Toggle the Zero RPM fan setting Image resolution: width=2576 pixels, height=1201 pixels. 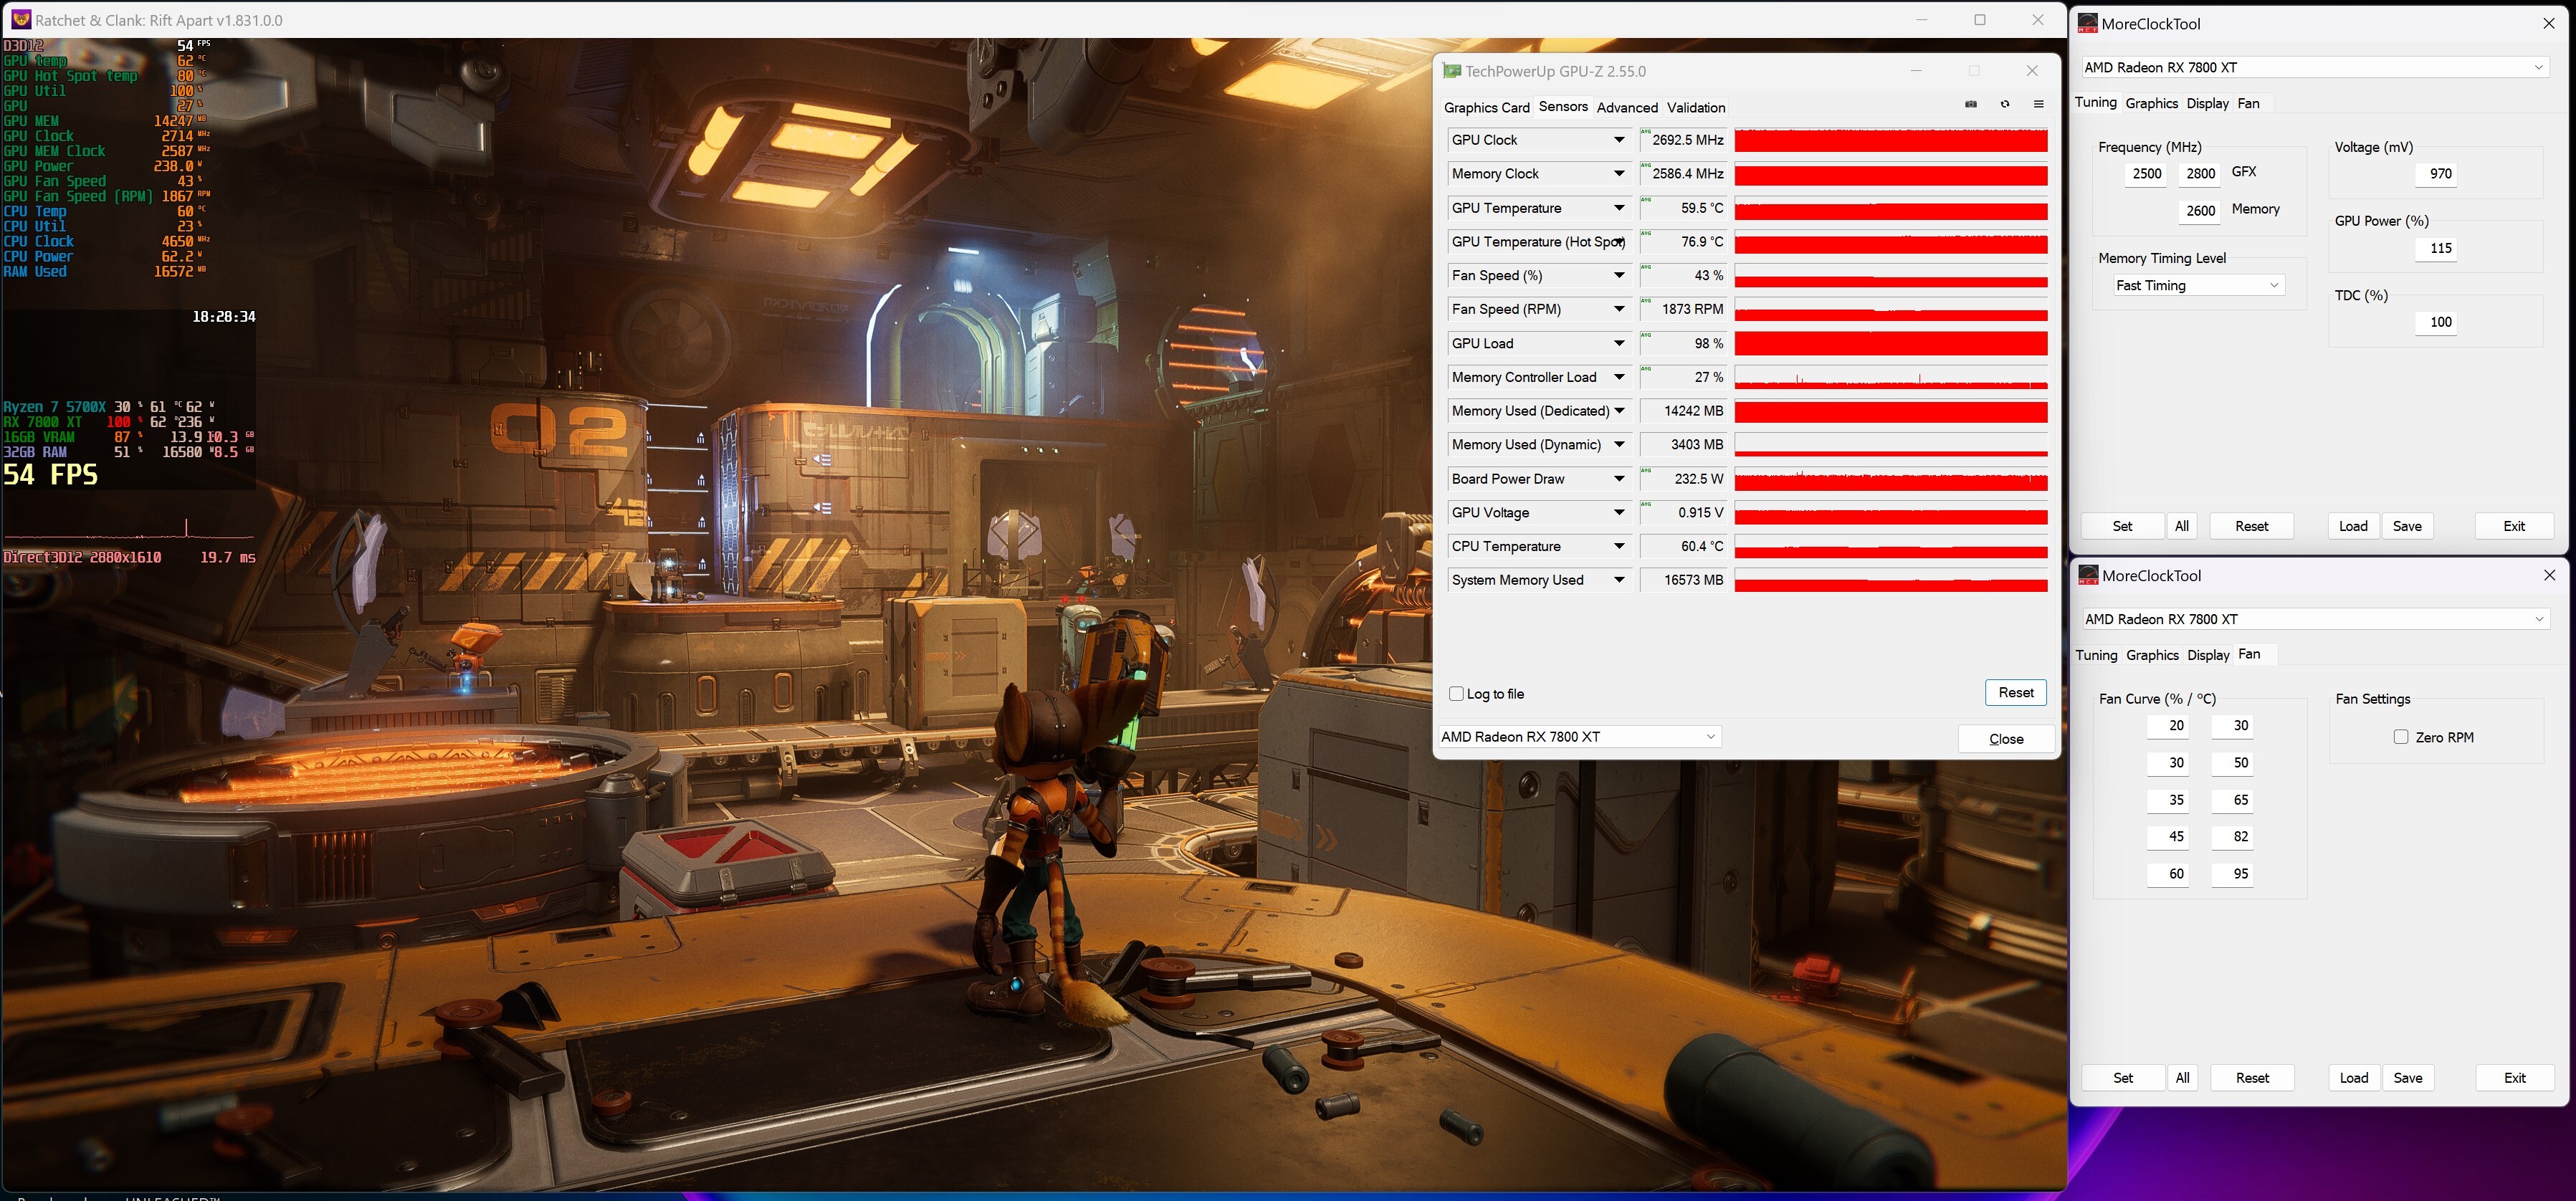(2401, 737)
